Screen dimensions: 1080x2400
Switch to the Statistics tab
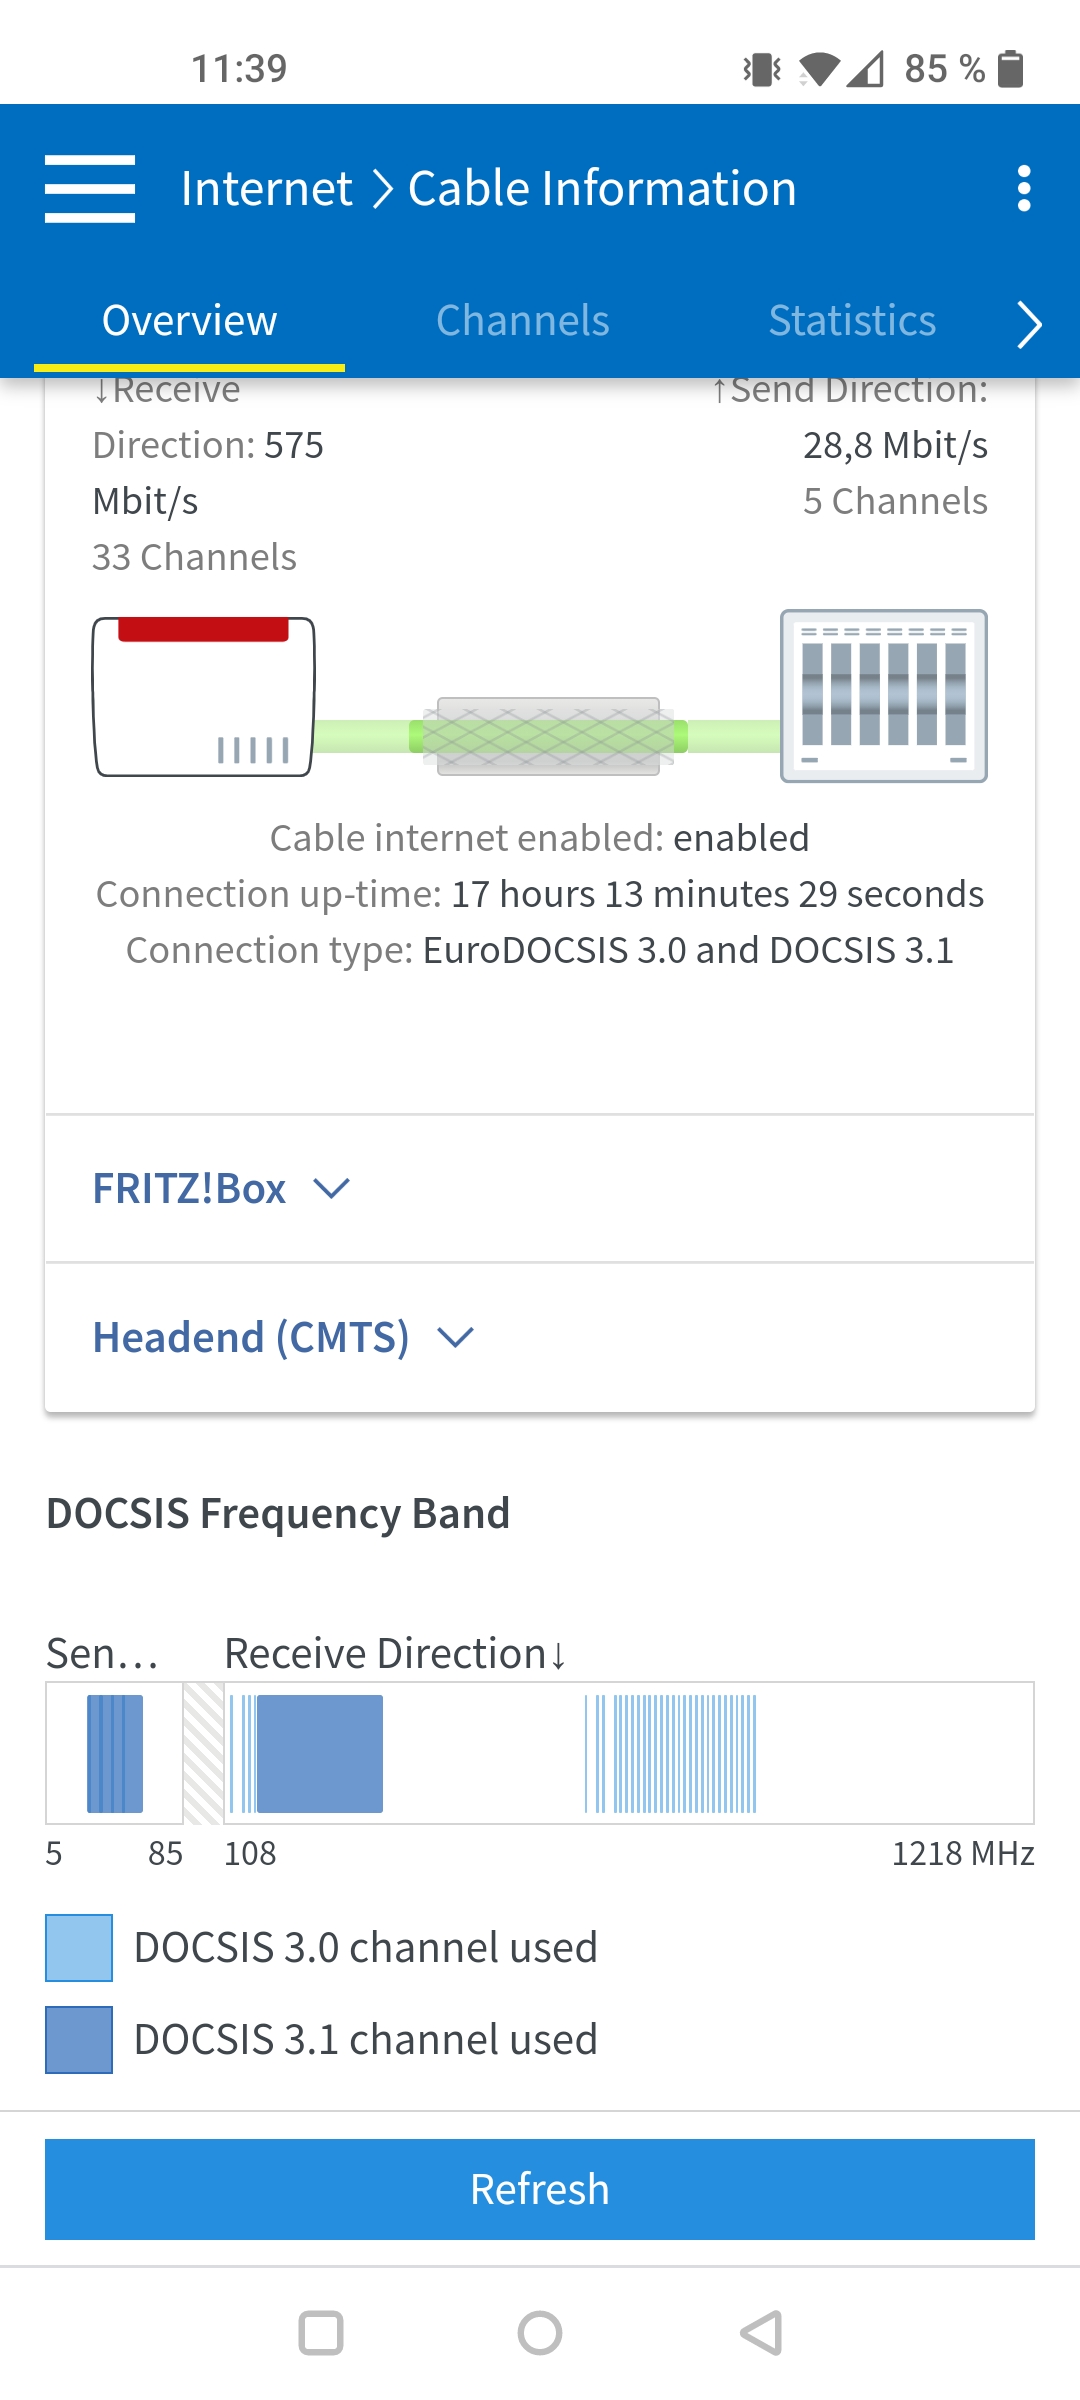pyautogui.click(x=852, y=321)
